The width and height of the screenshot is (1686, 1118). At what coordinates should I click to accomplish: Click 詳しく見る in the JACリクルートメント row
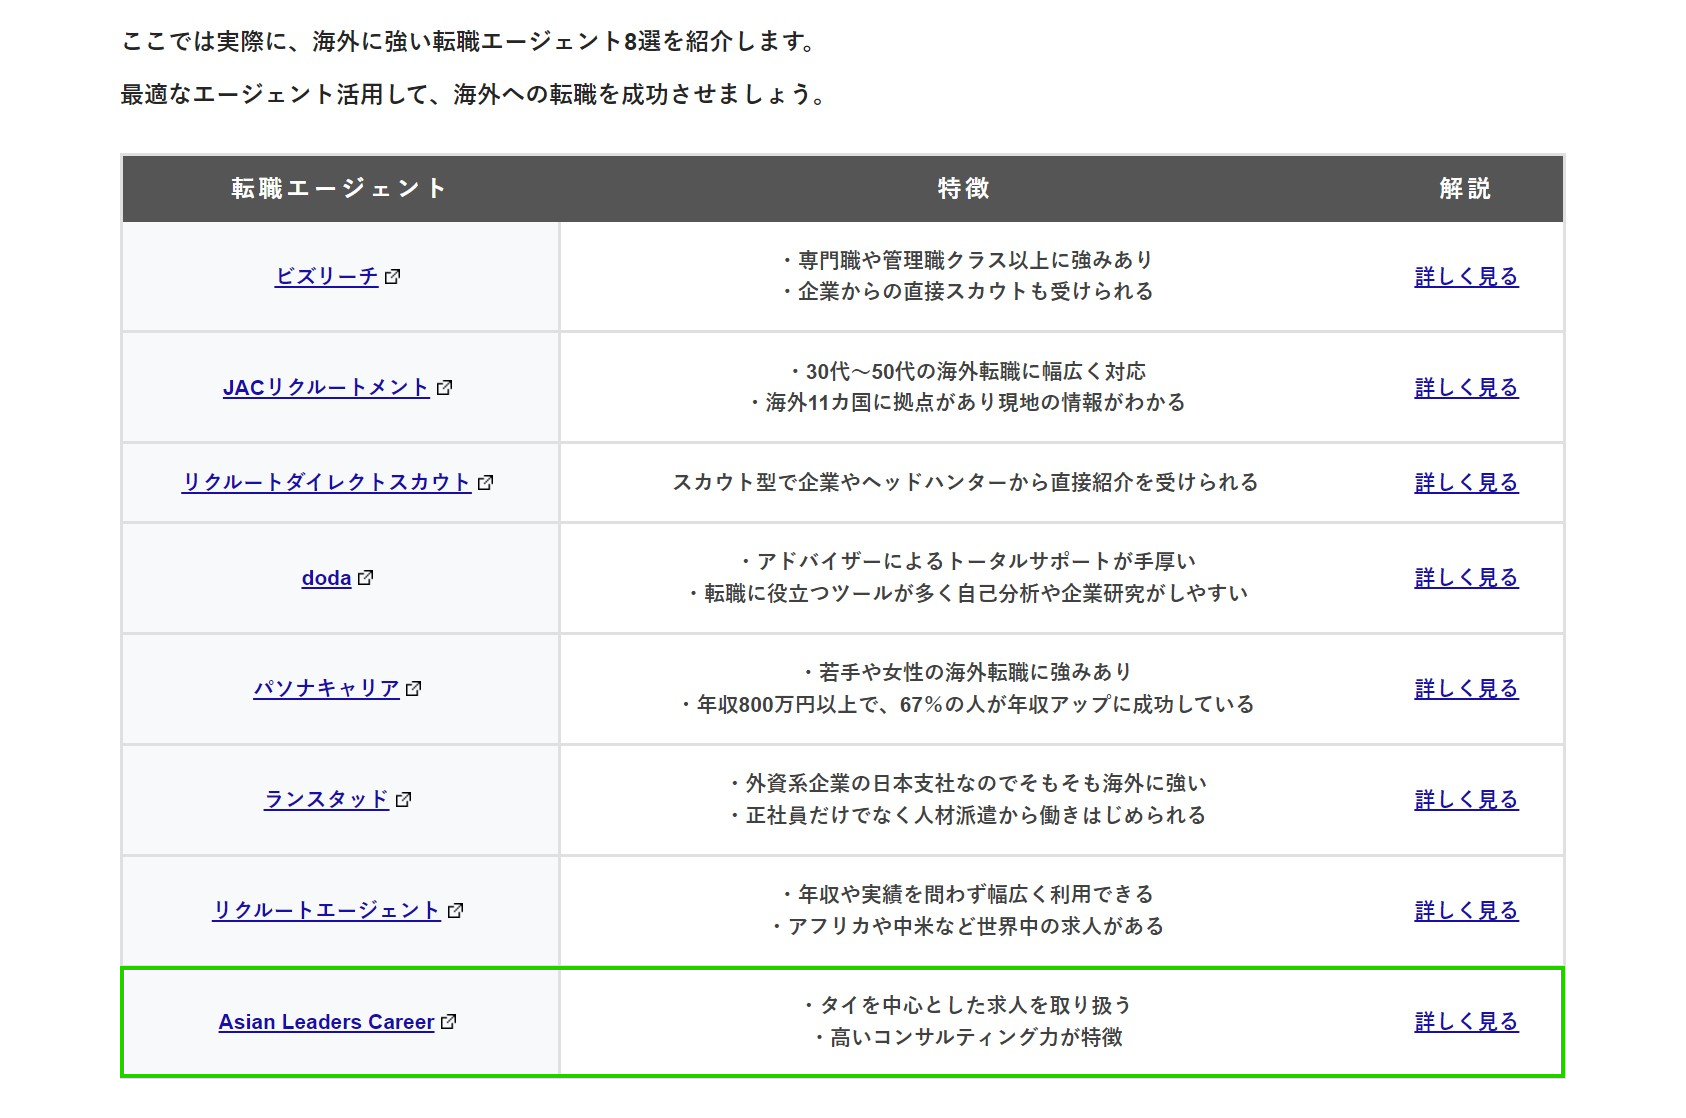pyautogui.click(x=1466, y=387)
